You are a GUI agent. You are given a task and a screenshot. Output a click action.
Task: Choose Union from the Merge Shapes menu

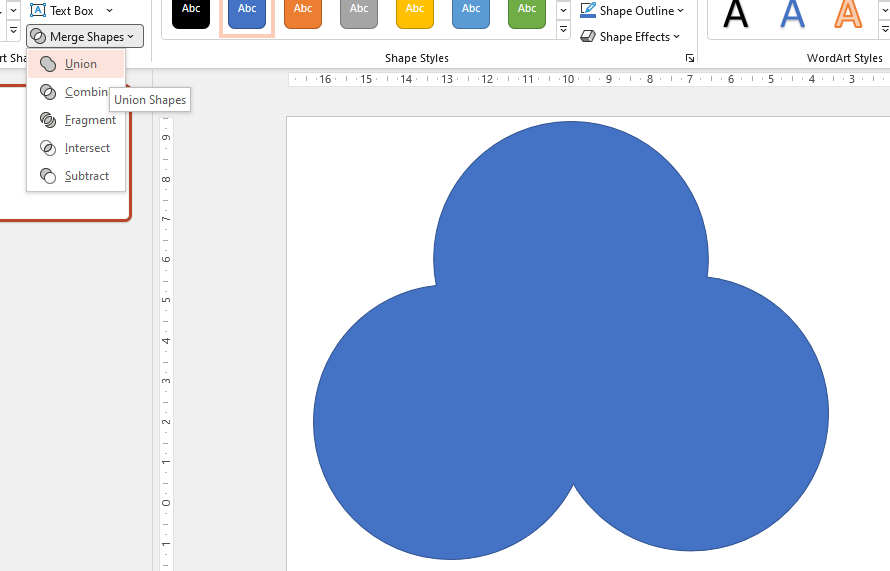click(x=80, y=64)
